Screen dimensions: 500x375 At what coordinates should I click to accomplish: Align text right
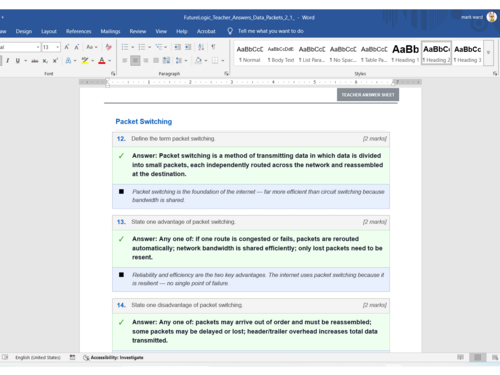click(x=146, y=61)
